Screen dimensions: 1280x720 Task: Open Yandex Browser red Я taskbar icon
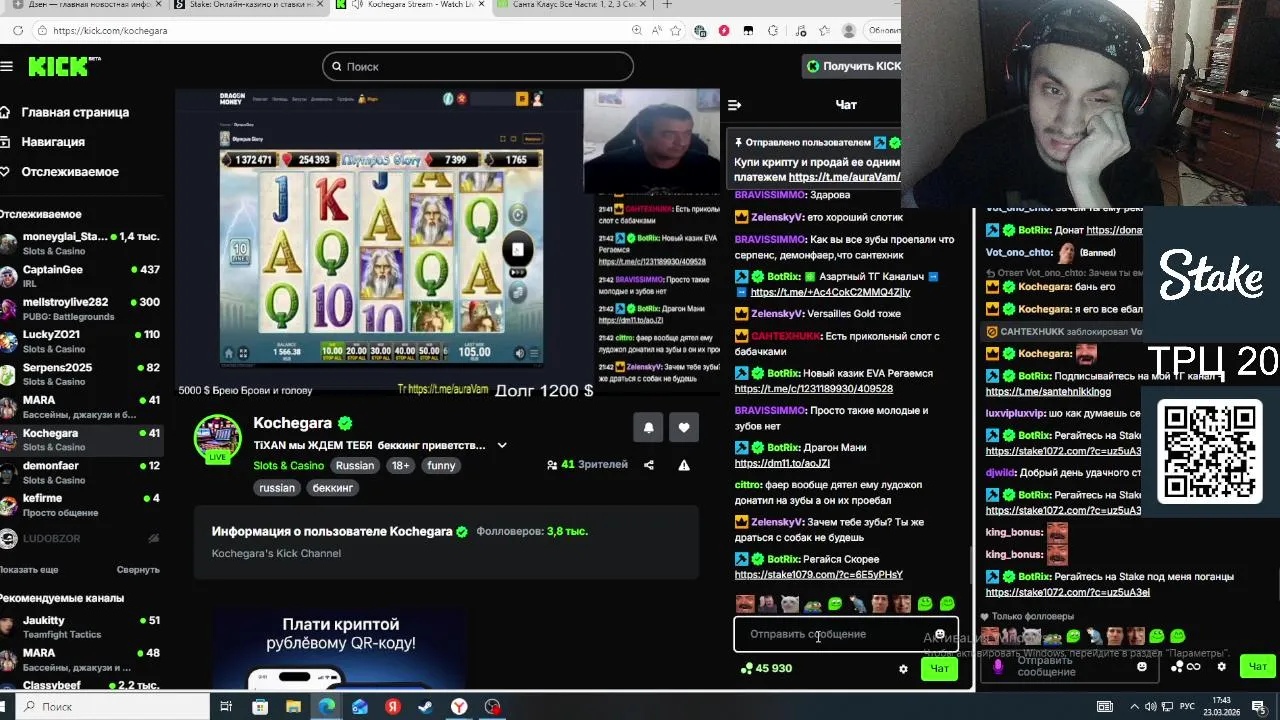(393, 707)
